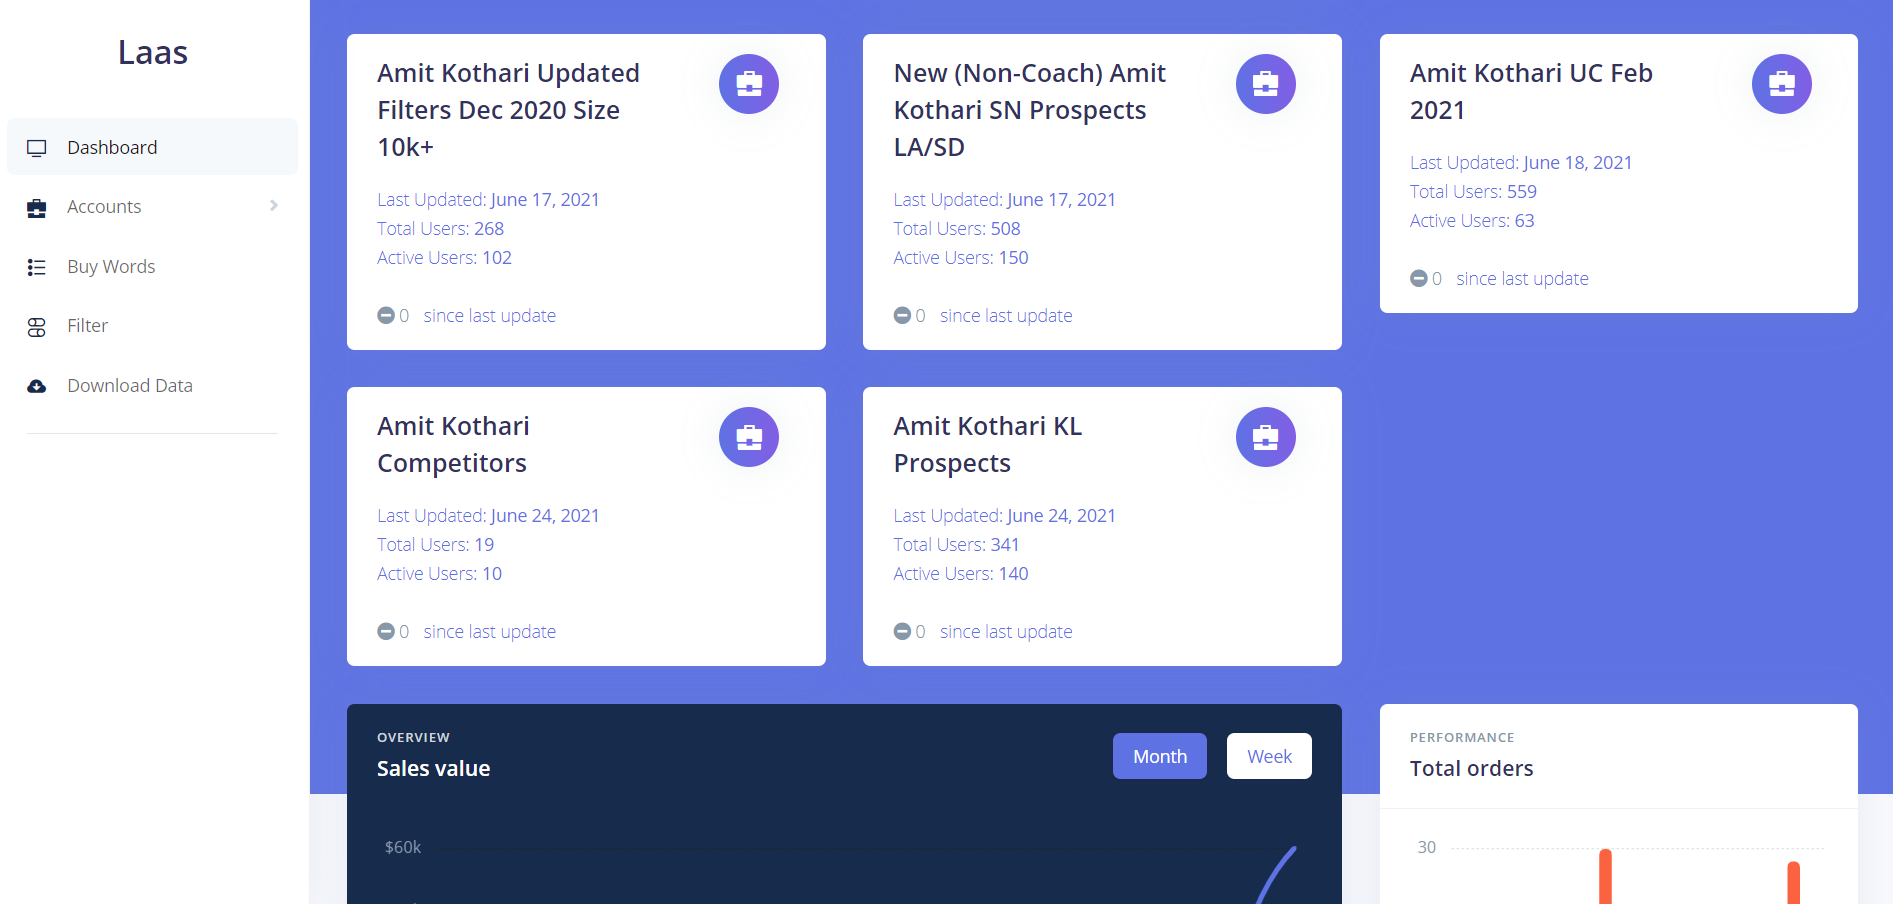The height and width of the screenshot is (904, 1893).
Task: Click minus icon on KL Prospects card
Action: (x=902, y=631)
